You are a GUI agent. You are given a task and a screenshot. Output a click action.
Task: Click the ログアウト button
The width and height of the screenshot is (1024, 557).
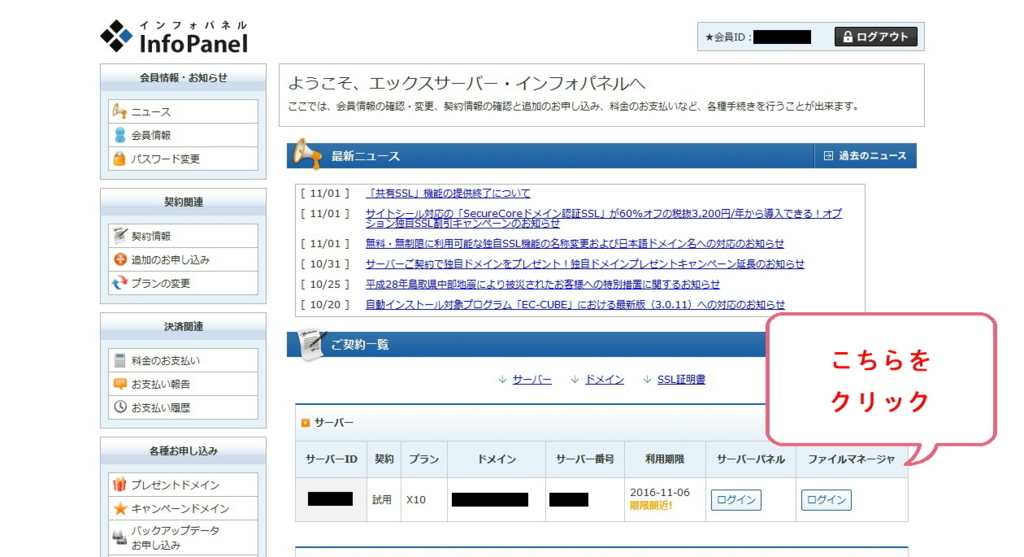(876, 37)
